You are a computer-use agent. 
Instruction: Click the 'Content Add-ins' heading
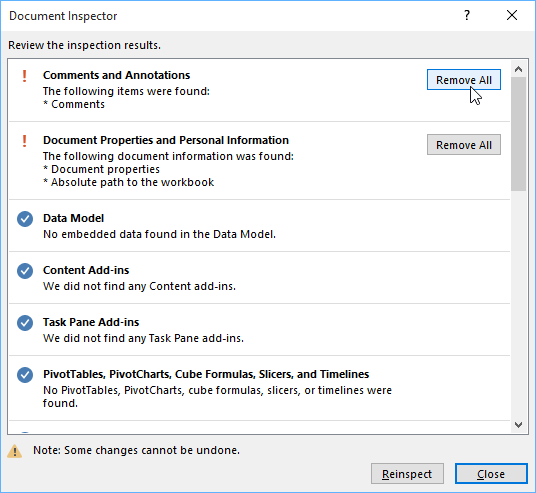coord(86,270)
